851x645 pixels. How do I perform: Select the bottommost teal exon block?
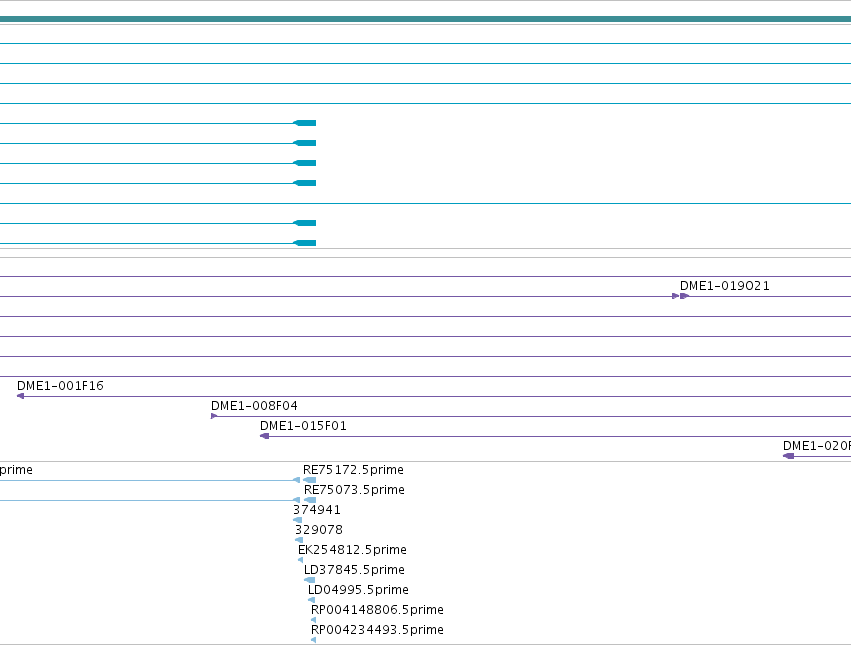304,243
